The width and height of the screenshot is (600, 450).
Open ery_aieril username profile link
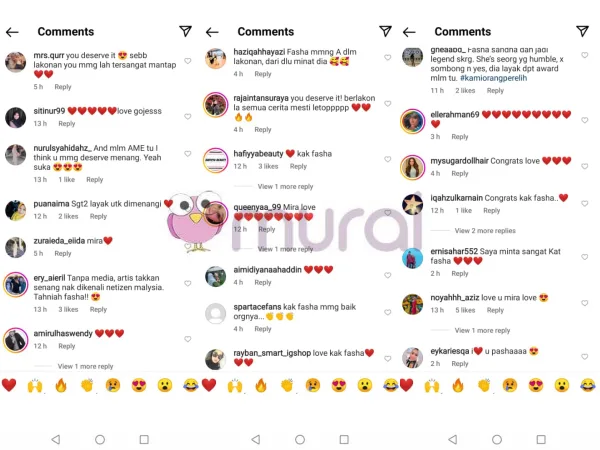point(49,278)
